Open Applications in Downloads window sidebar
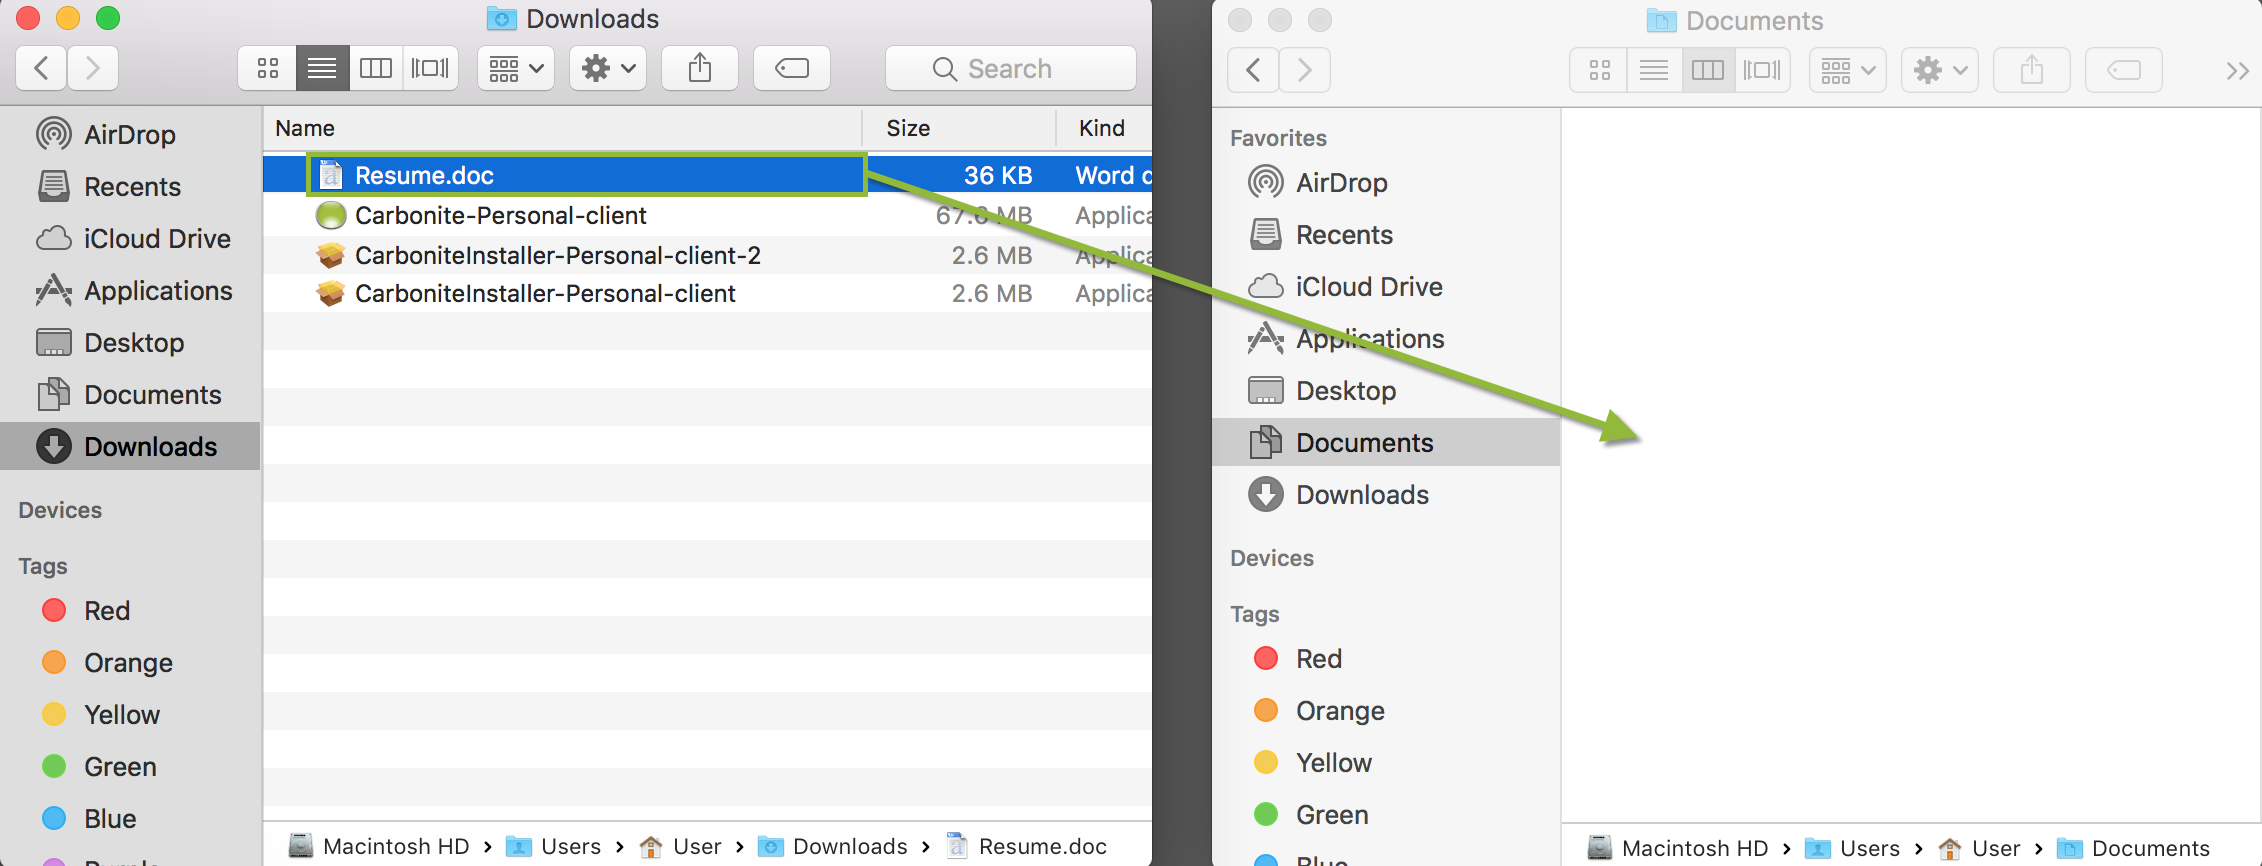Screen dimensions: 2262x866 [x=130, y=290]
